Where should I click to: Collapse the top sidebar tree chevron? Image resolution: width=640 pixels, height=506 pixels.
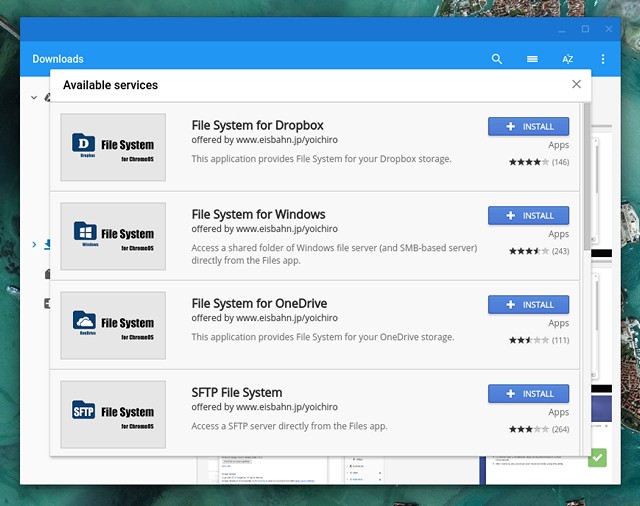coord(34,98)
